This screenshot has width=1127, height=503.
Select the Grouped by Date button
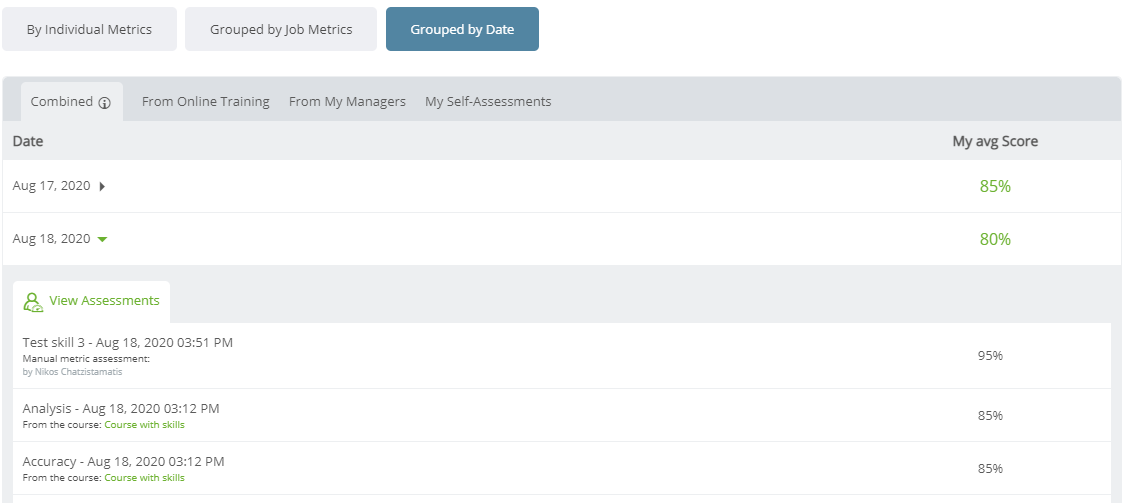462,29
